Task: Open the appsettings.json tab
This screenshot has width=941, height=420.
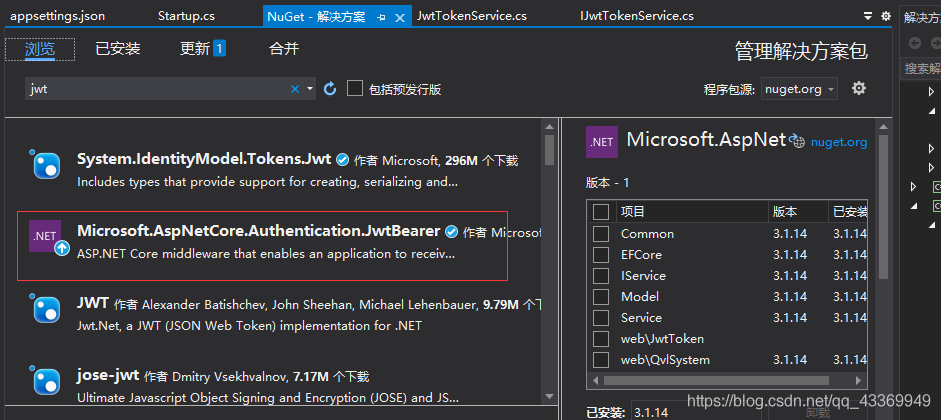Action: [x=58, y=16]
